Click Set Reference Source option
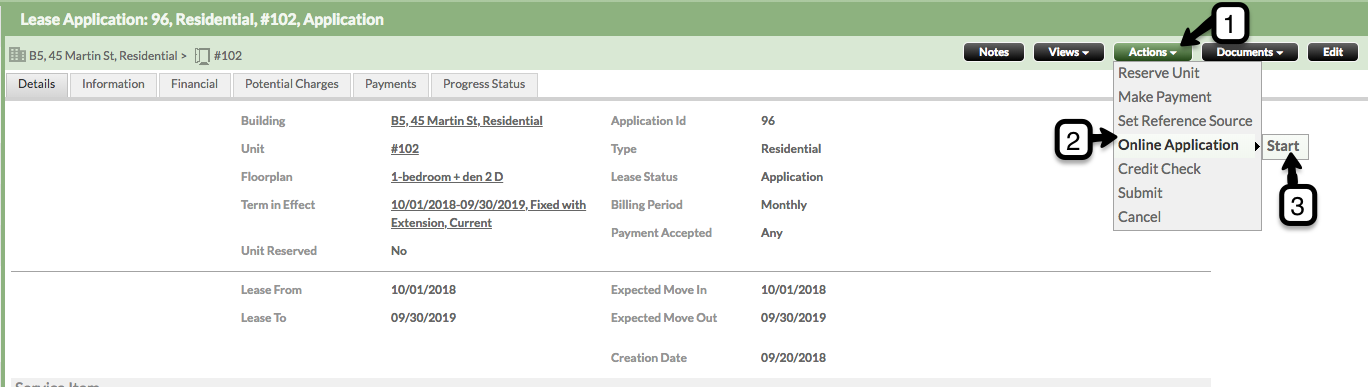The width and height of the screenshot is (1368, 387). click(x=1187, y=121)
